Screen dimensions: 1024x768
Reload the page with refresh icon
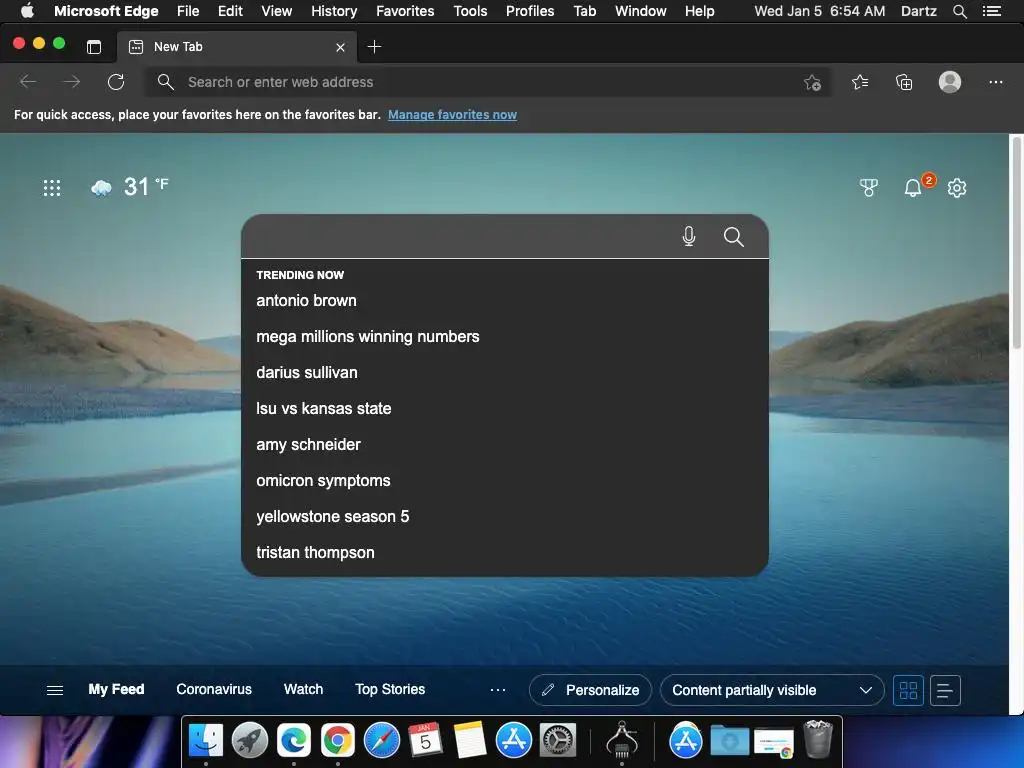point(116,82)
